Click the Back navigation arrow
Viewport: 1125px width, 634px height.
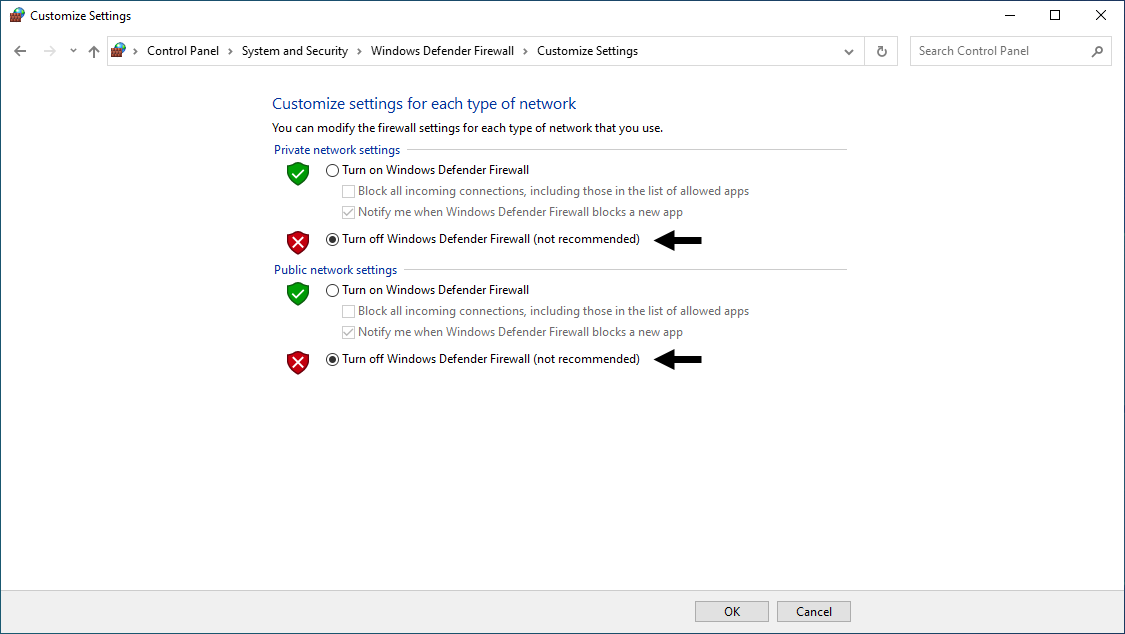coord(20,51)
